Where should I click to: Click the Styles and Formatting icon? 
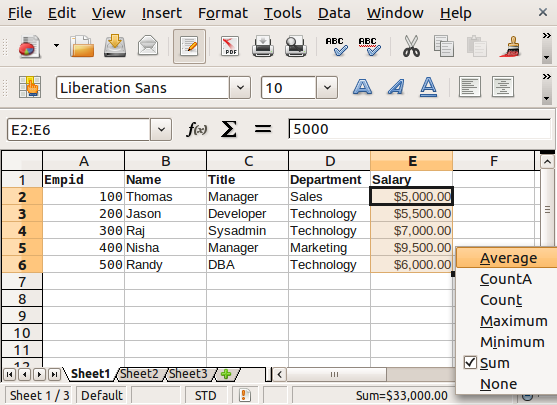30,87
